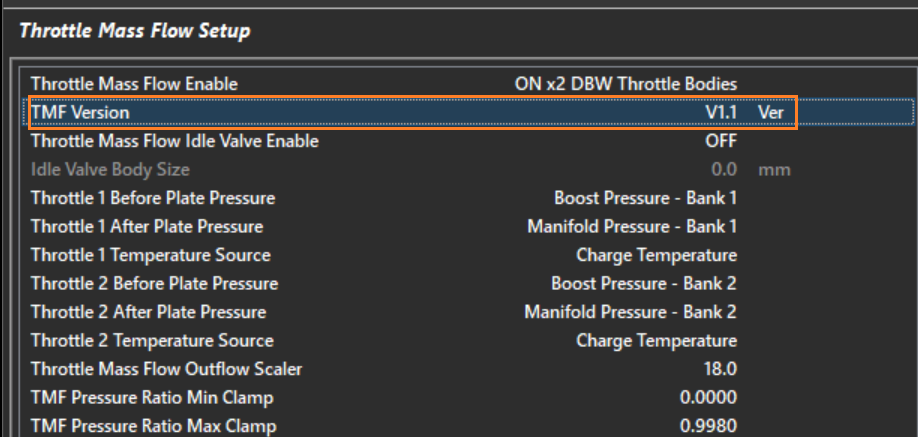Open the 'Boost Pressure - Bank 2' value
918x437 pixels.
(x=644, y=284)
